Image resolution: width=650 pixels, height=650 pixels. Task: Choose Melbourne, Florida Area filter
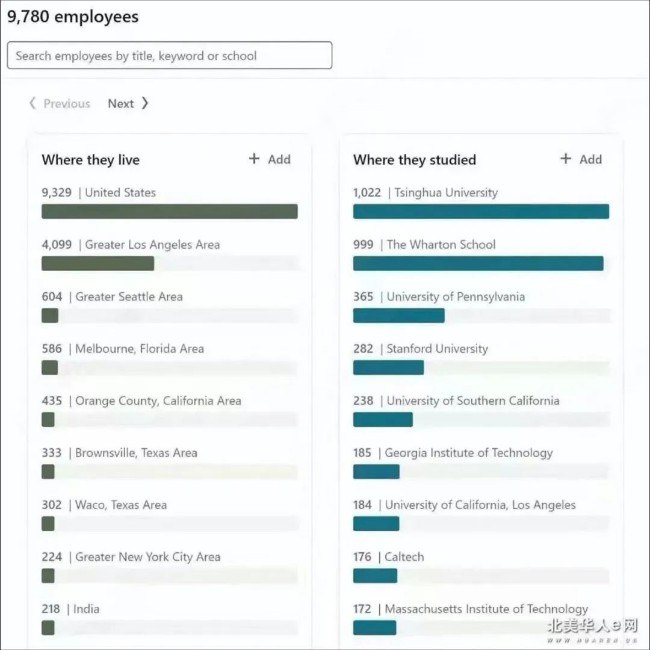(170, 359)
